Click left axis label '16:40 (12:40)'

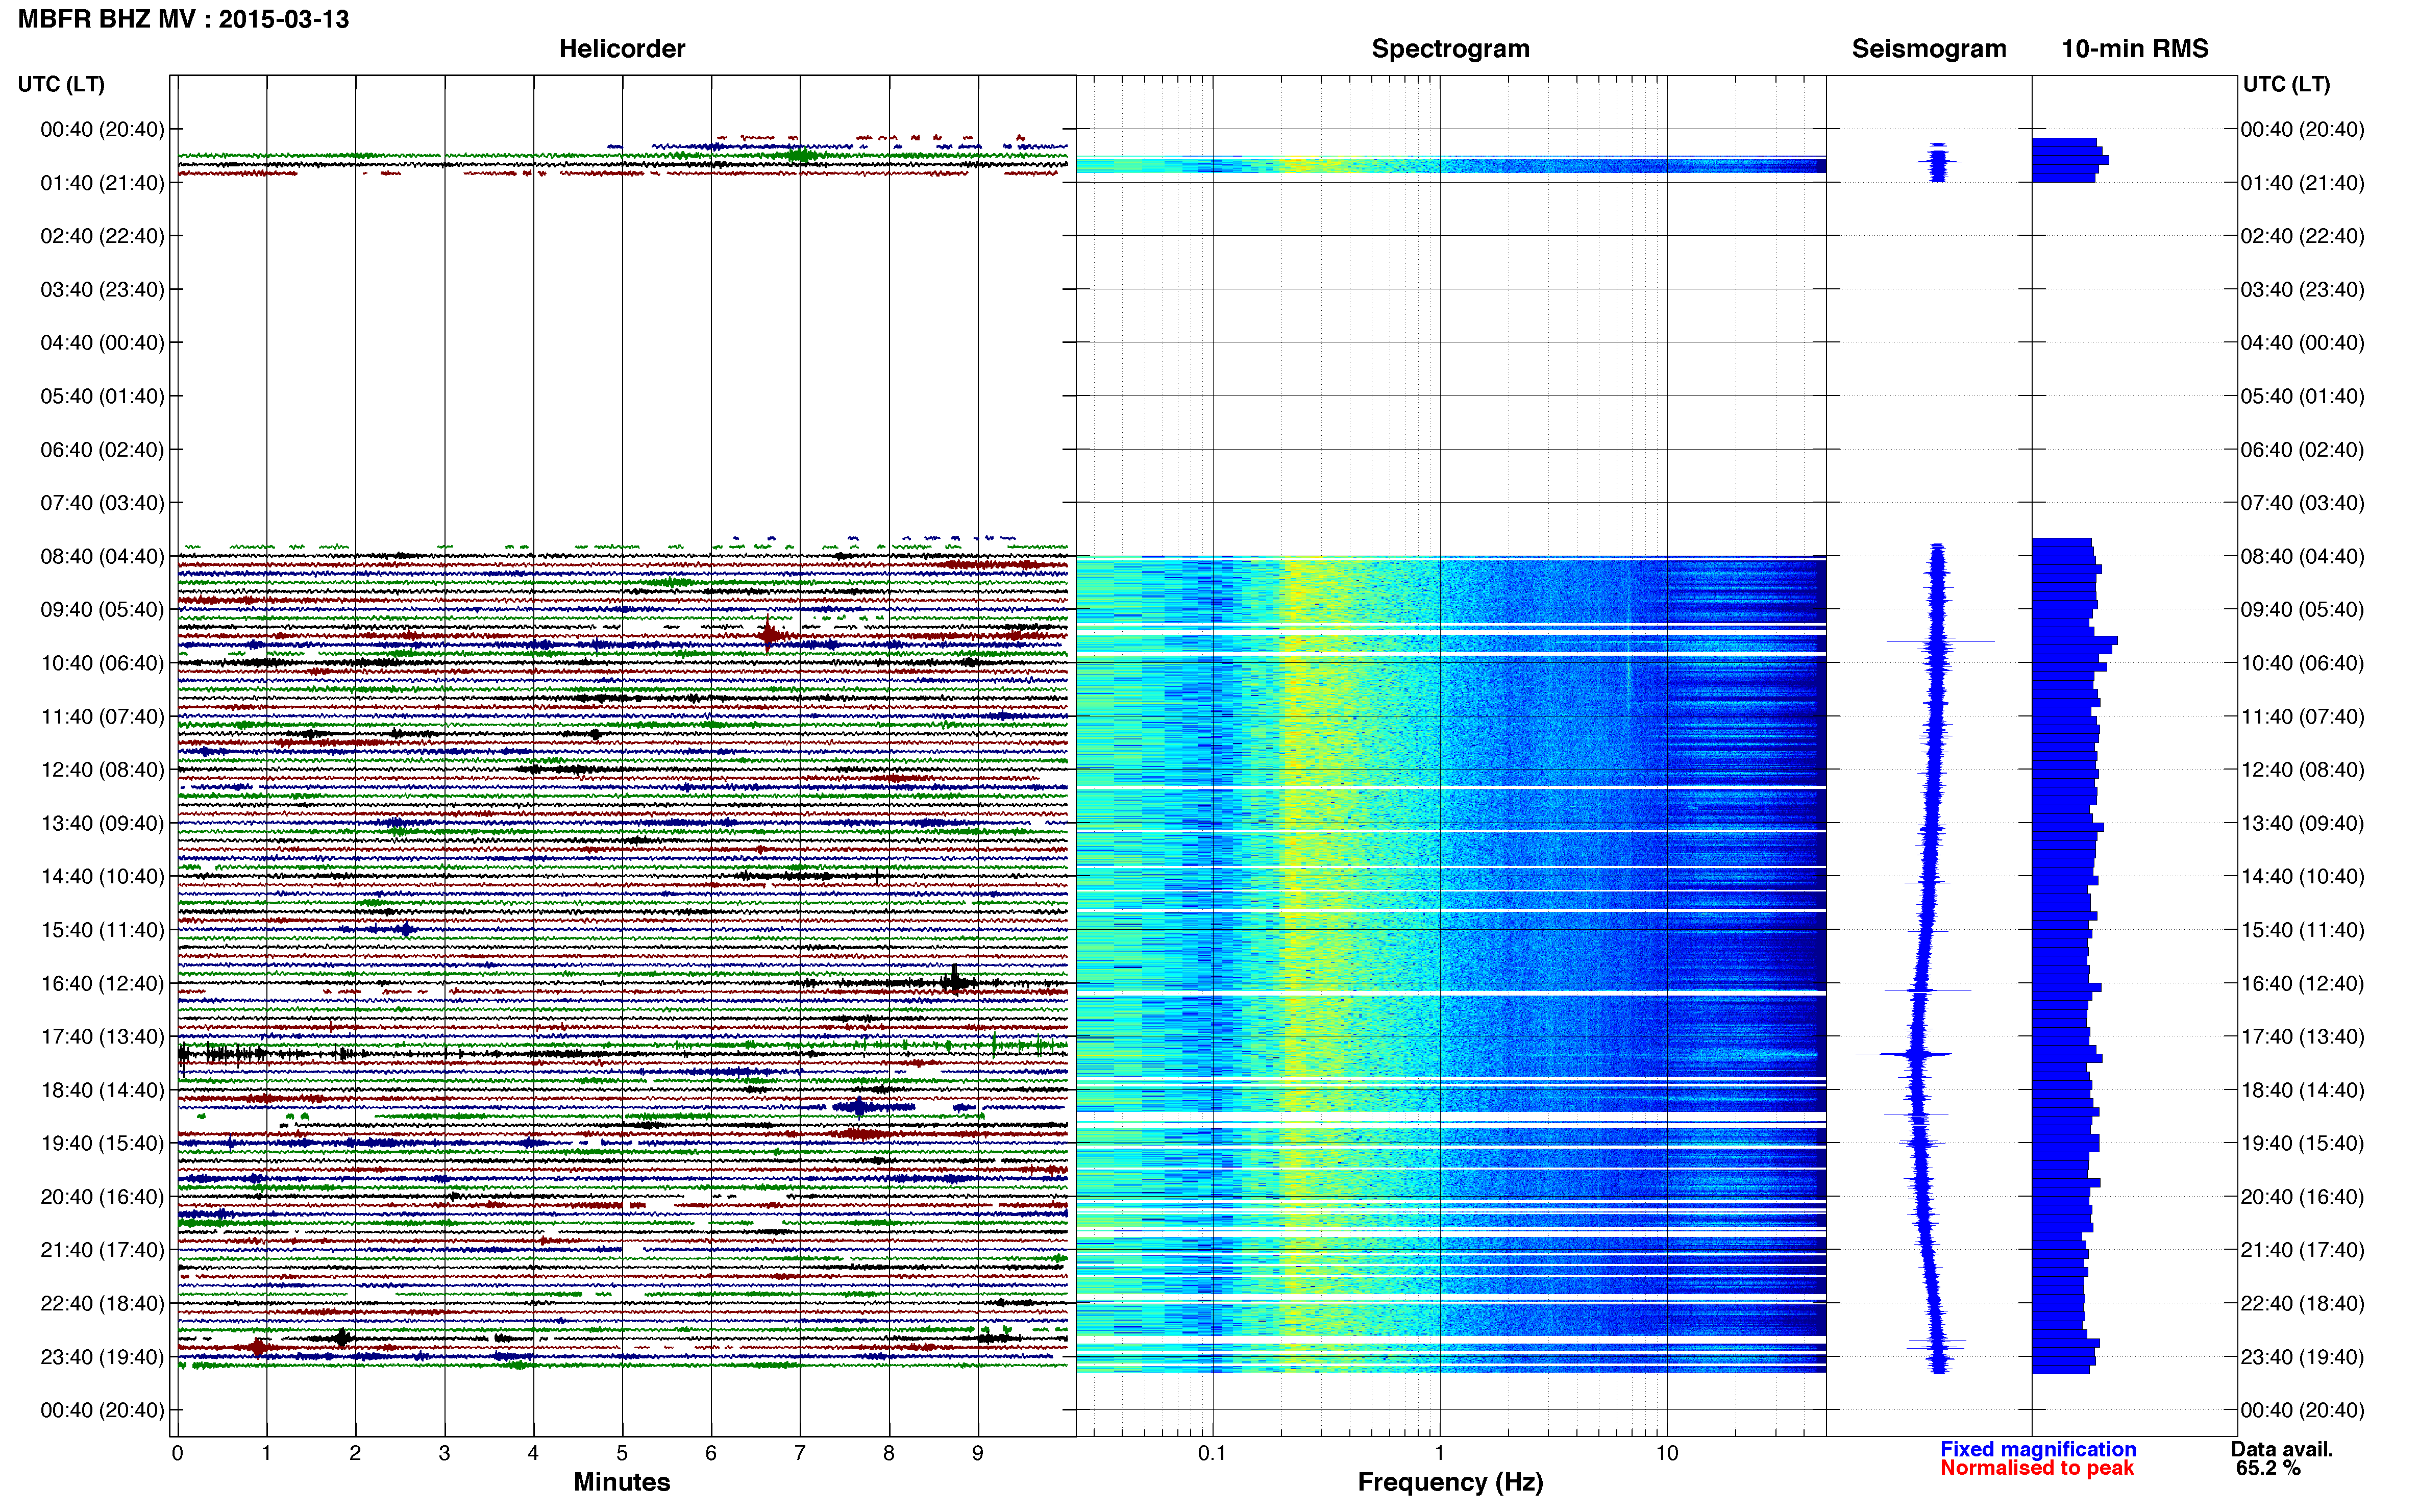[x=102, y=983]
